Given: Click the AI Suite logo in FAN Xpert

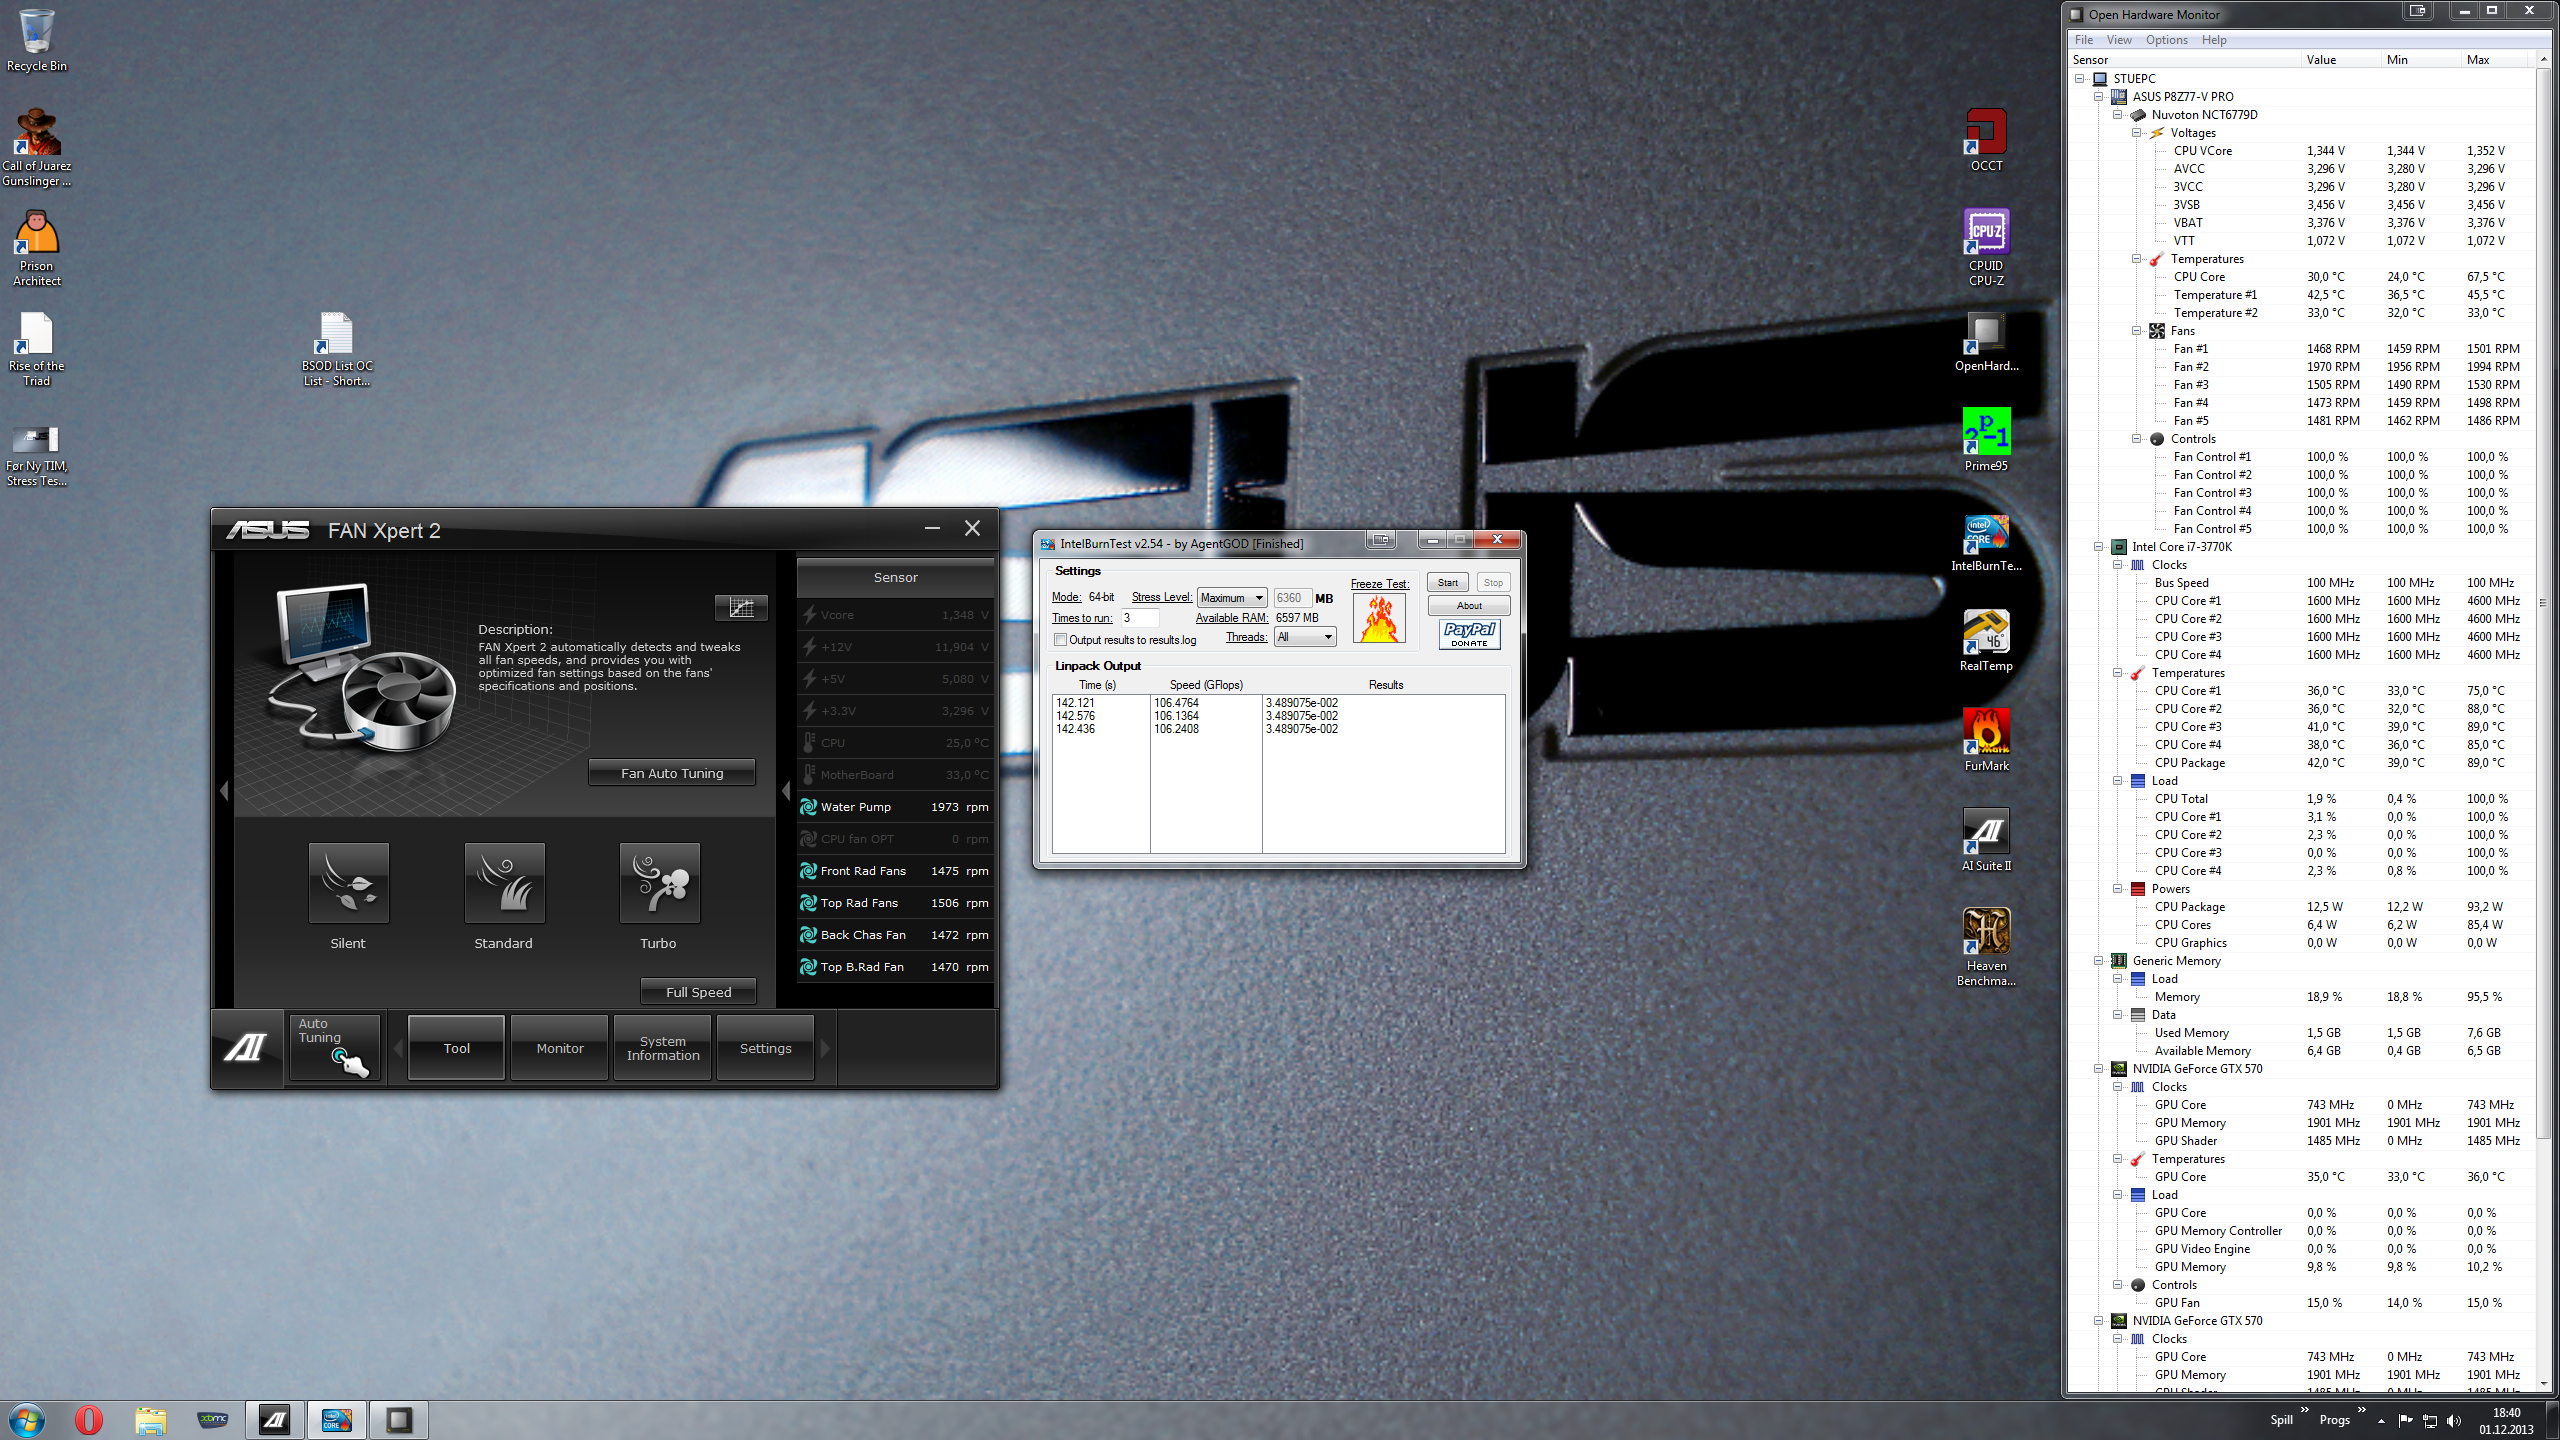Looking at the screenshot, I should 245,1047.
